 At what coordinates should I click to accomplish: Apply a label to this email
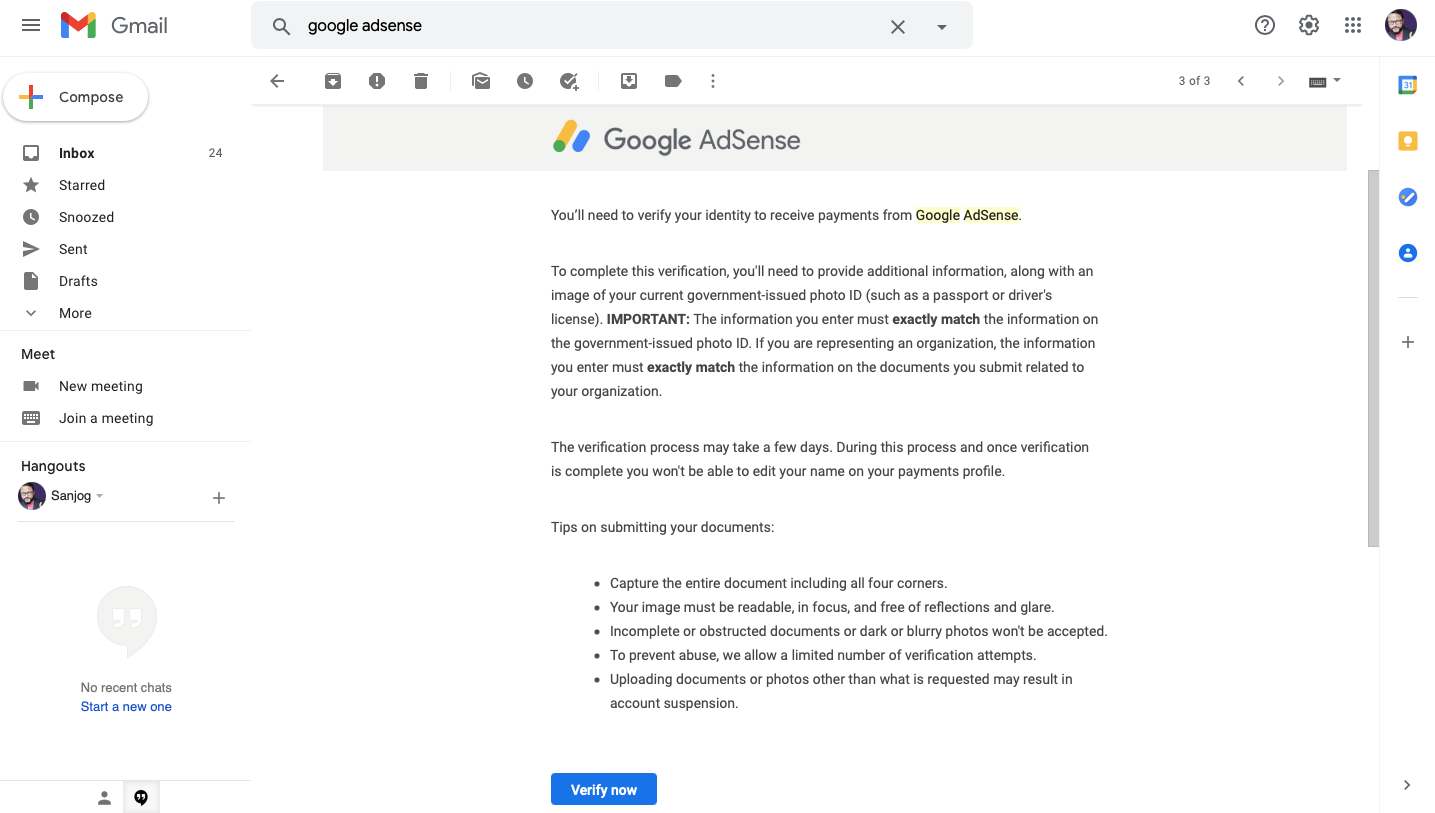coord(673,81)
